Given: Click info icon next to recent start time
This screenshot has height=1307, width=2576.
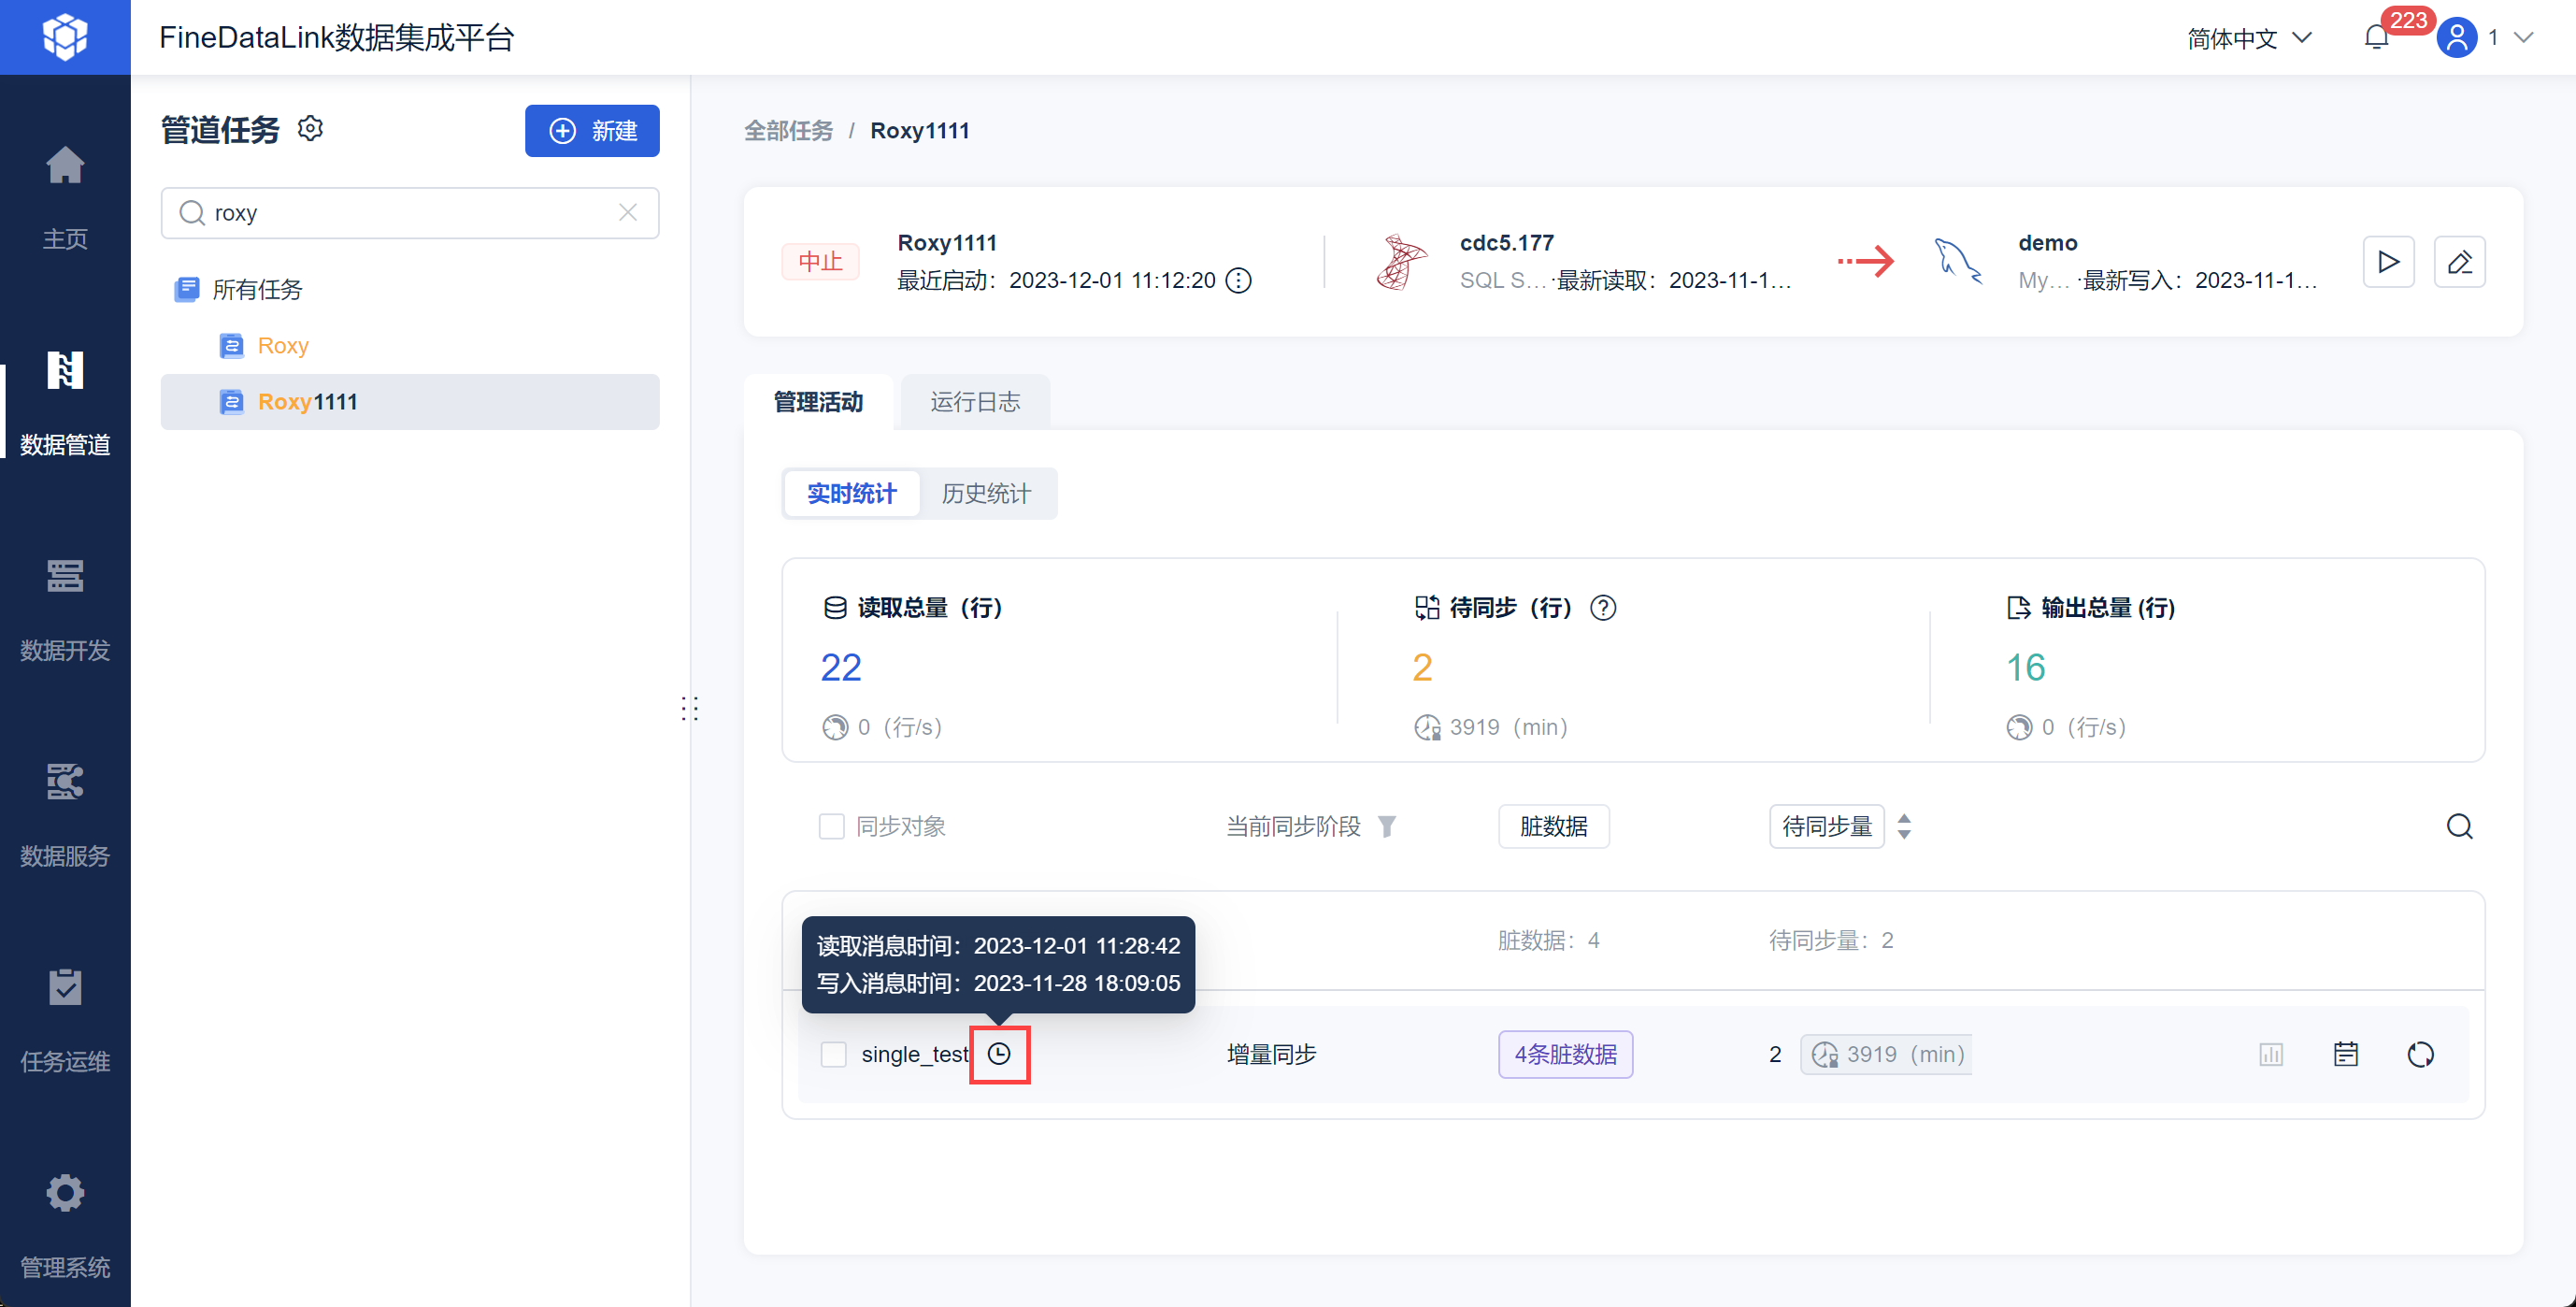Looking at the screenshot, I should tap(1238, 281).
